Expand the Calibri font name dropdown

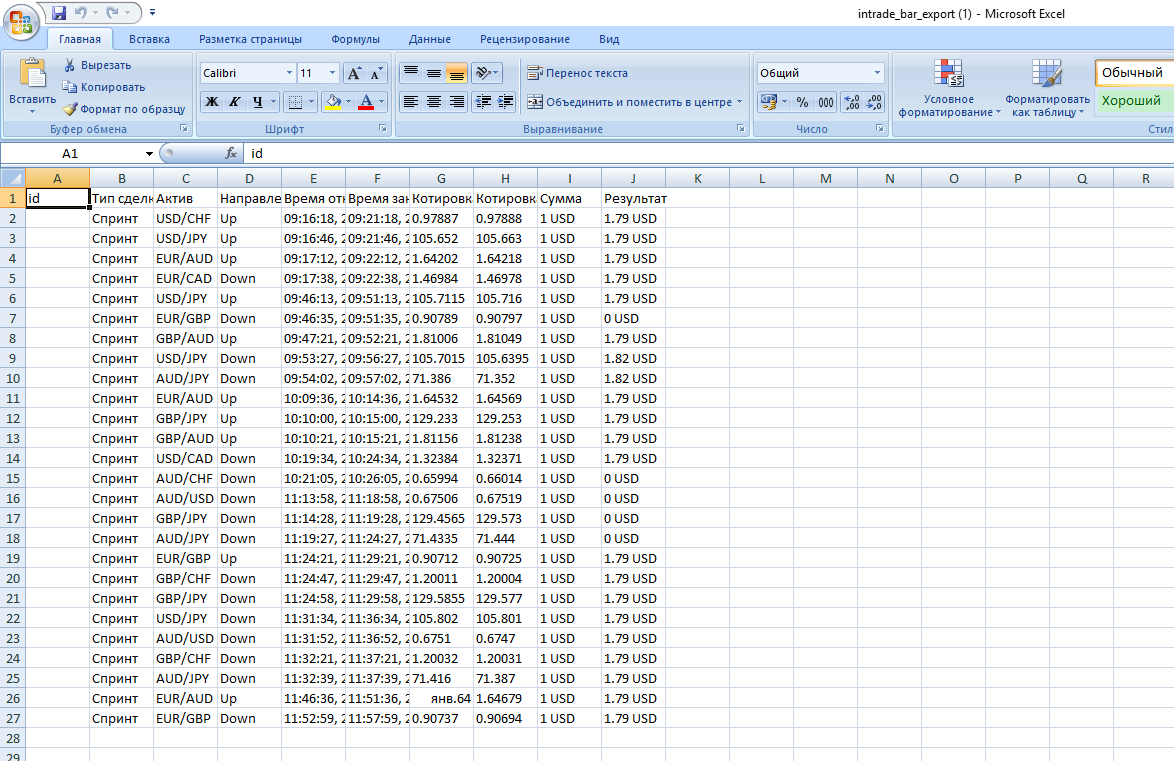[x=289, y=73]
